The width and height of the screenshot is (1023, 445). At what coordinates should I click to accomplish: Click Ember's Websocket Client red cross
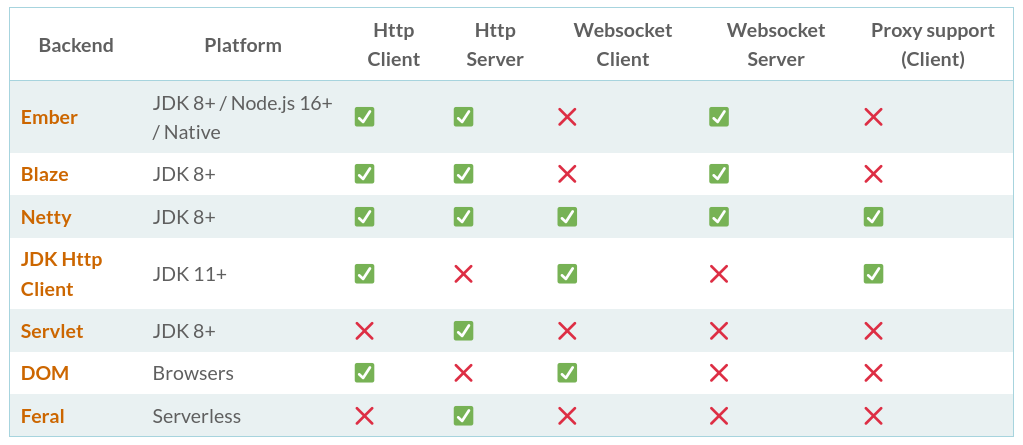point(567,117)
